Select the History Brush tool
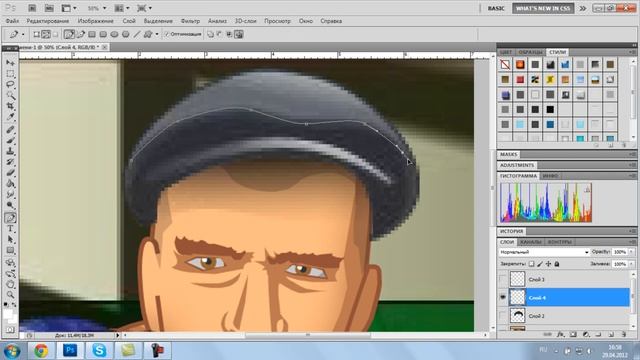 click(10, 162)
